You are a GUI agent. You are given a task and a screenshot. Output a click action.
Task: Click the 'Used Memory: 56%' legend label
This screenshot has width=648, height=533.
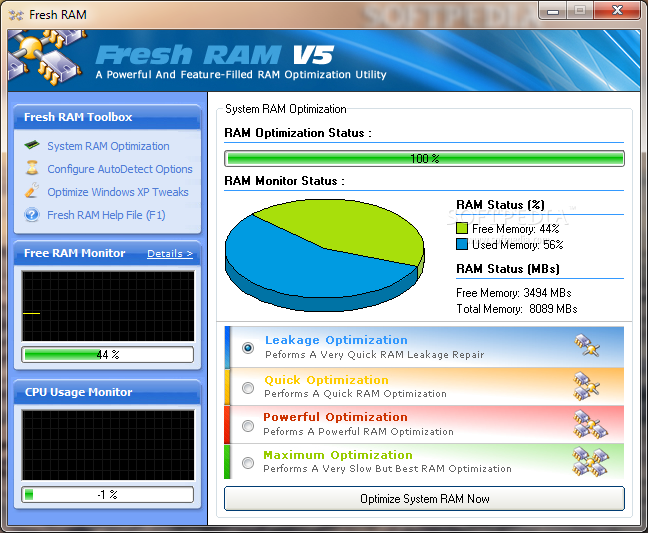517,245
